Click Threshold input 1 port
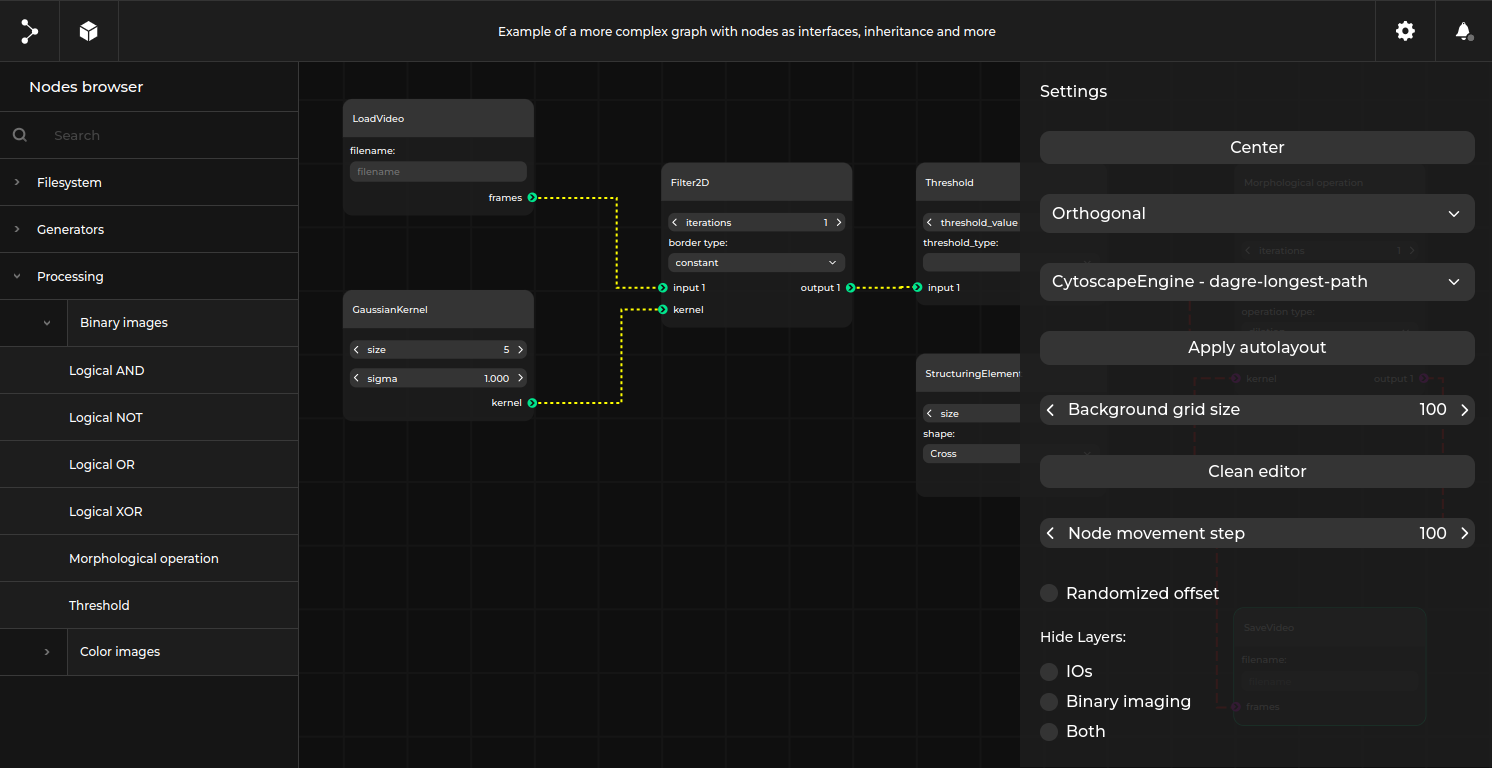Image resolution: width=1492 pixels, height=768 pixels. [918, 288]
